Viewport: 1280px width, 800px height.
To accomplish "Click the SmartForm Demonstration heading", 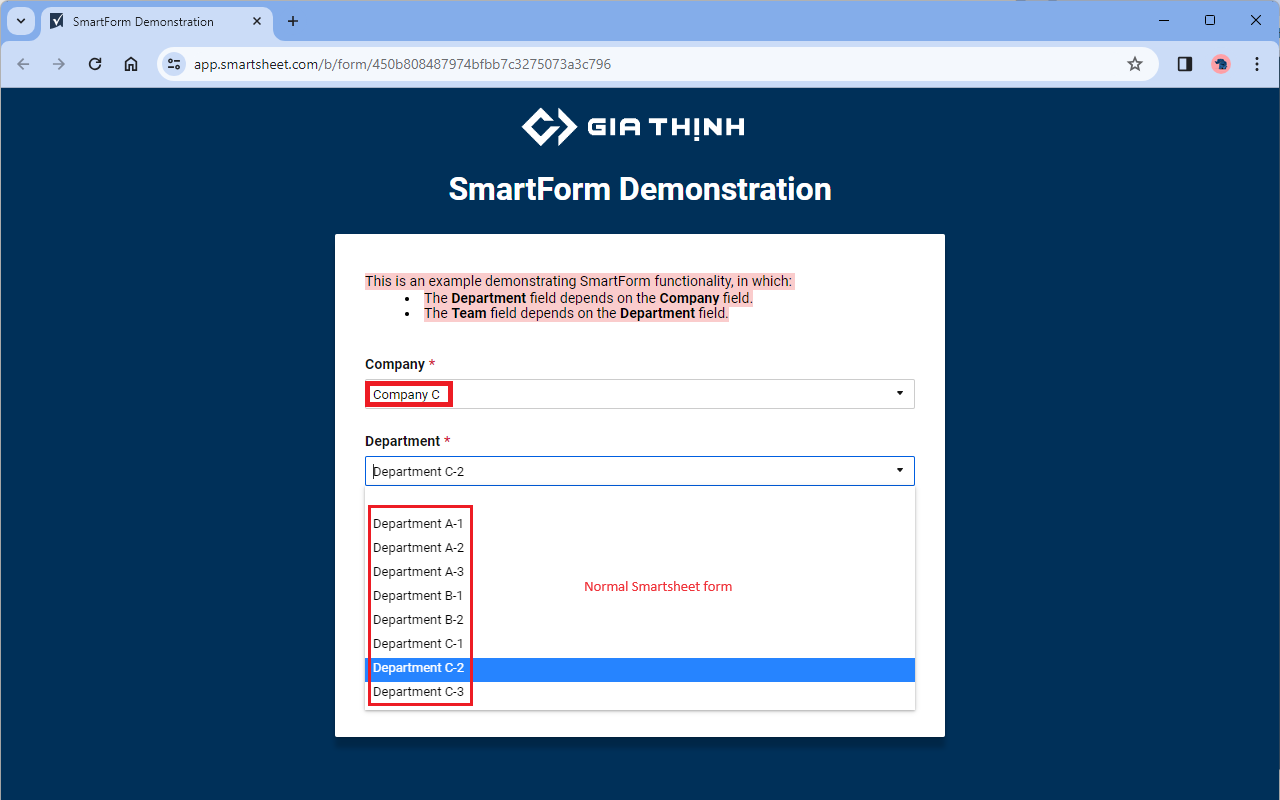I will click(x=640, y=189).
